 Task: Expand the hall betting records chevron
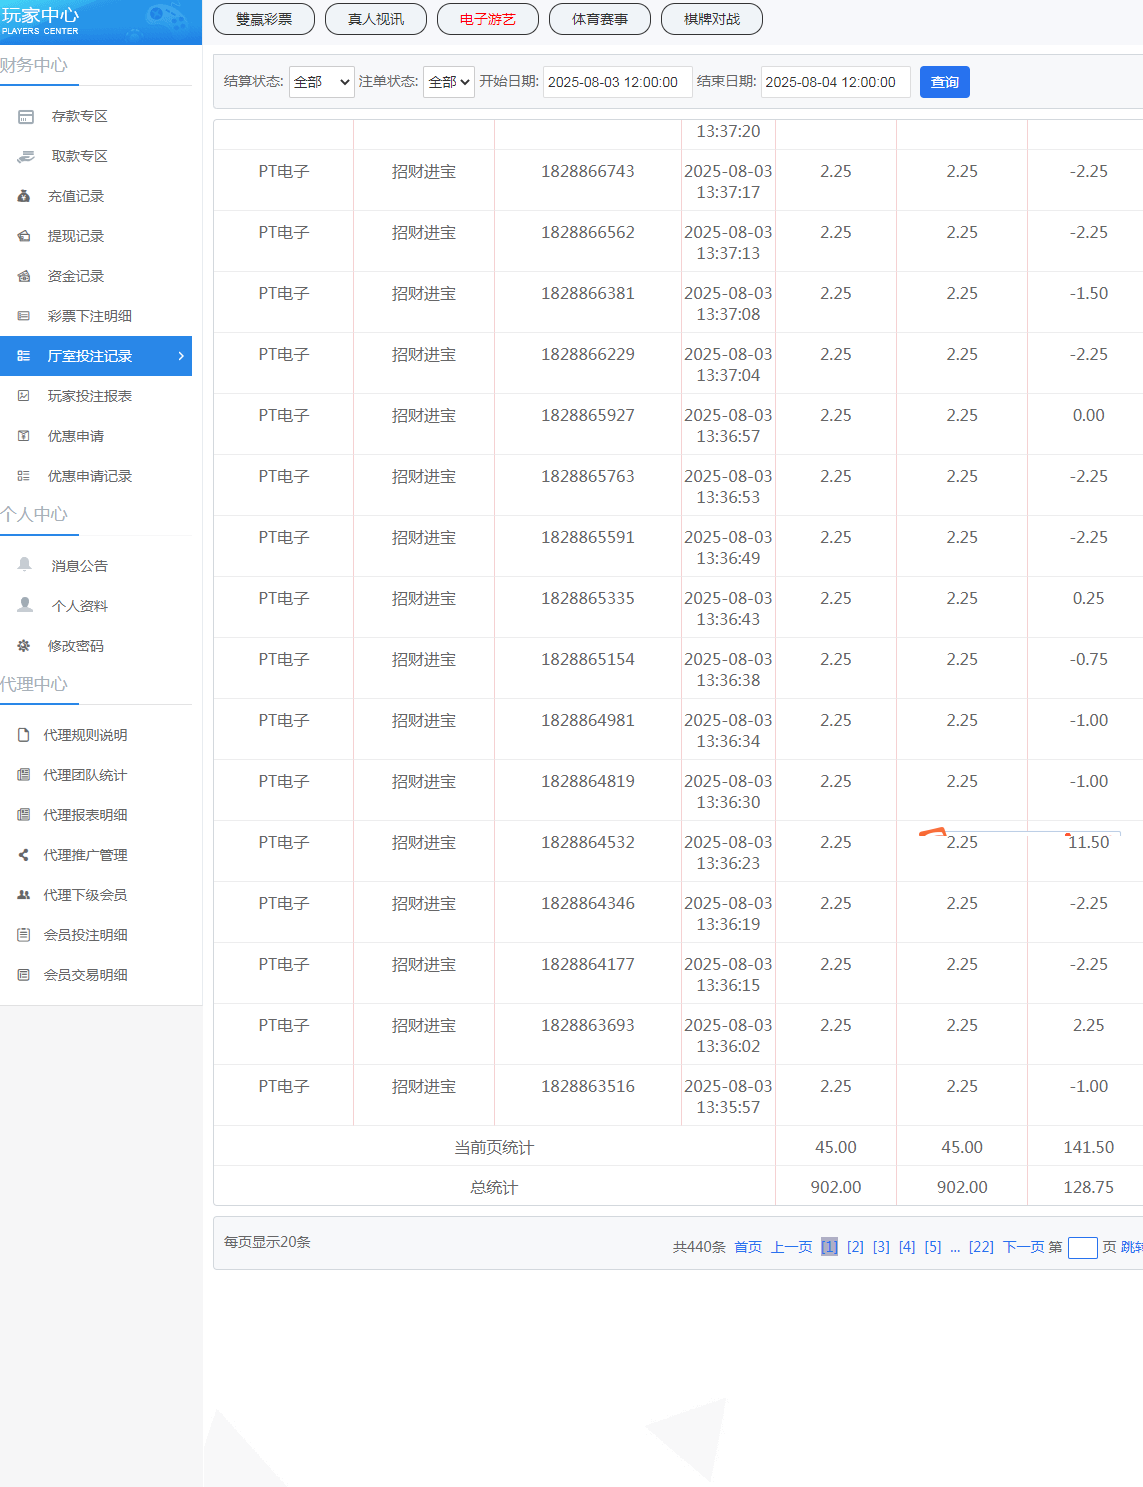pos(181,356)
